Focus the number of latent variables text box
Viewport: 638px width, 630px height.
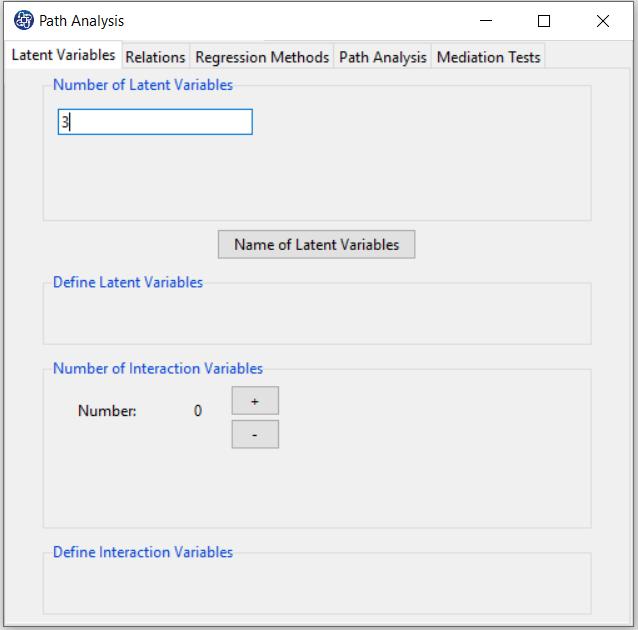coord(155,122)
